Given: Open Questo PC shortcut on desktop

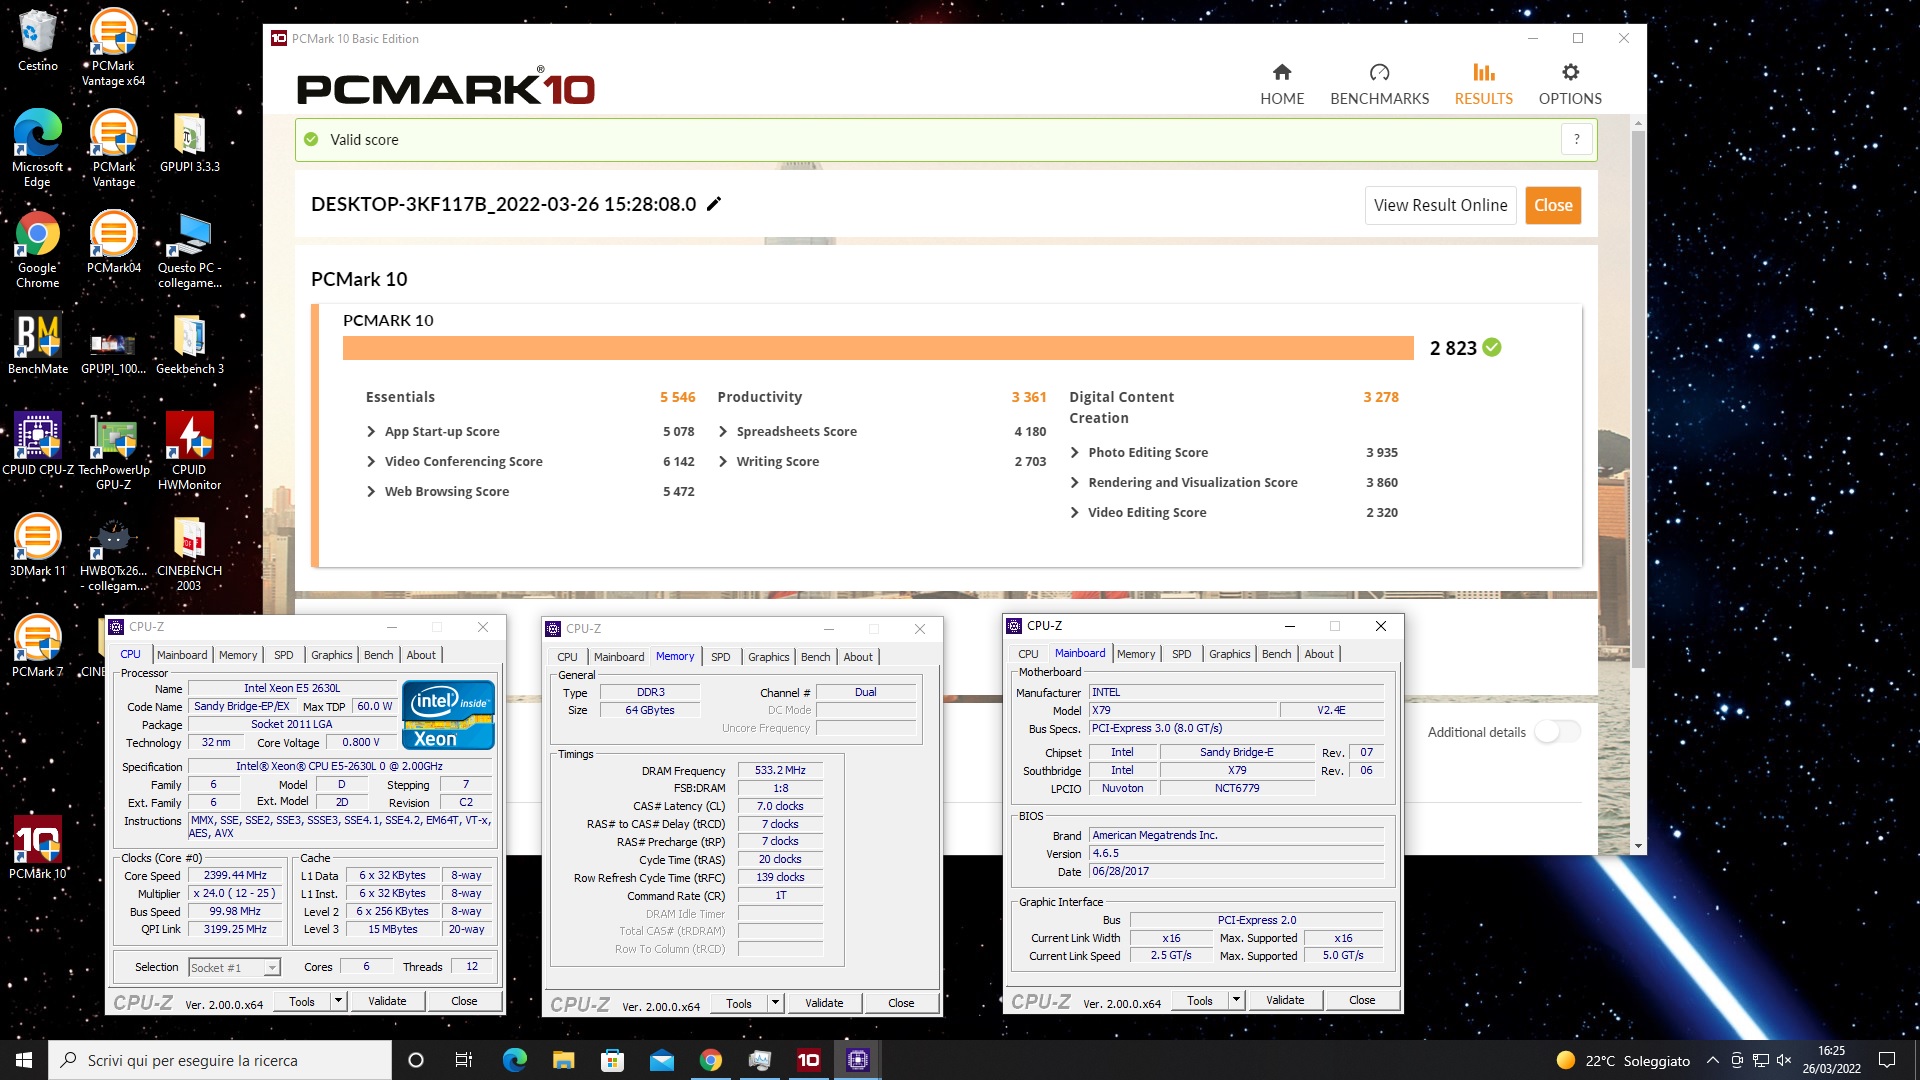Looking at the screenshot, I should coord(189,249).
